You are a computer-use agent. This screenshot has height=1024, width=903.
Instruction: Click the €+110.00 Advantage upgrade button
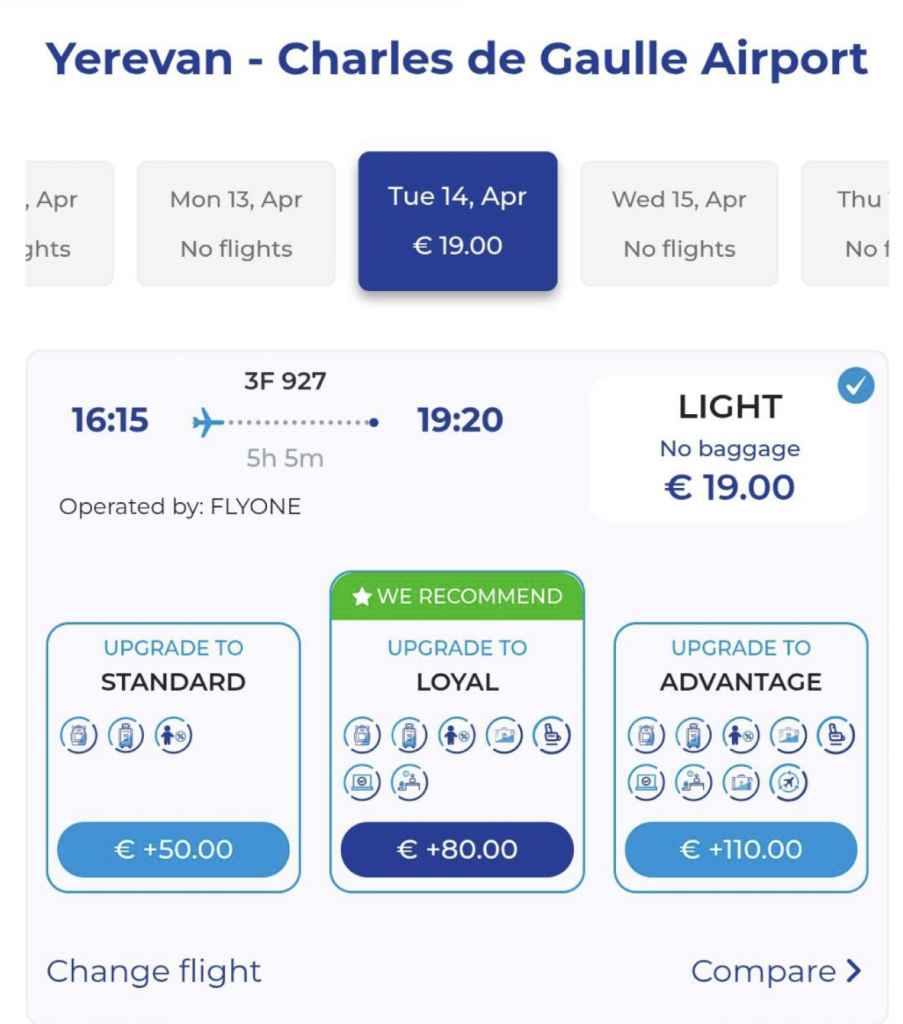(740, 850)
